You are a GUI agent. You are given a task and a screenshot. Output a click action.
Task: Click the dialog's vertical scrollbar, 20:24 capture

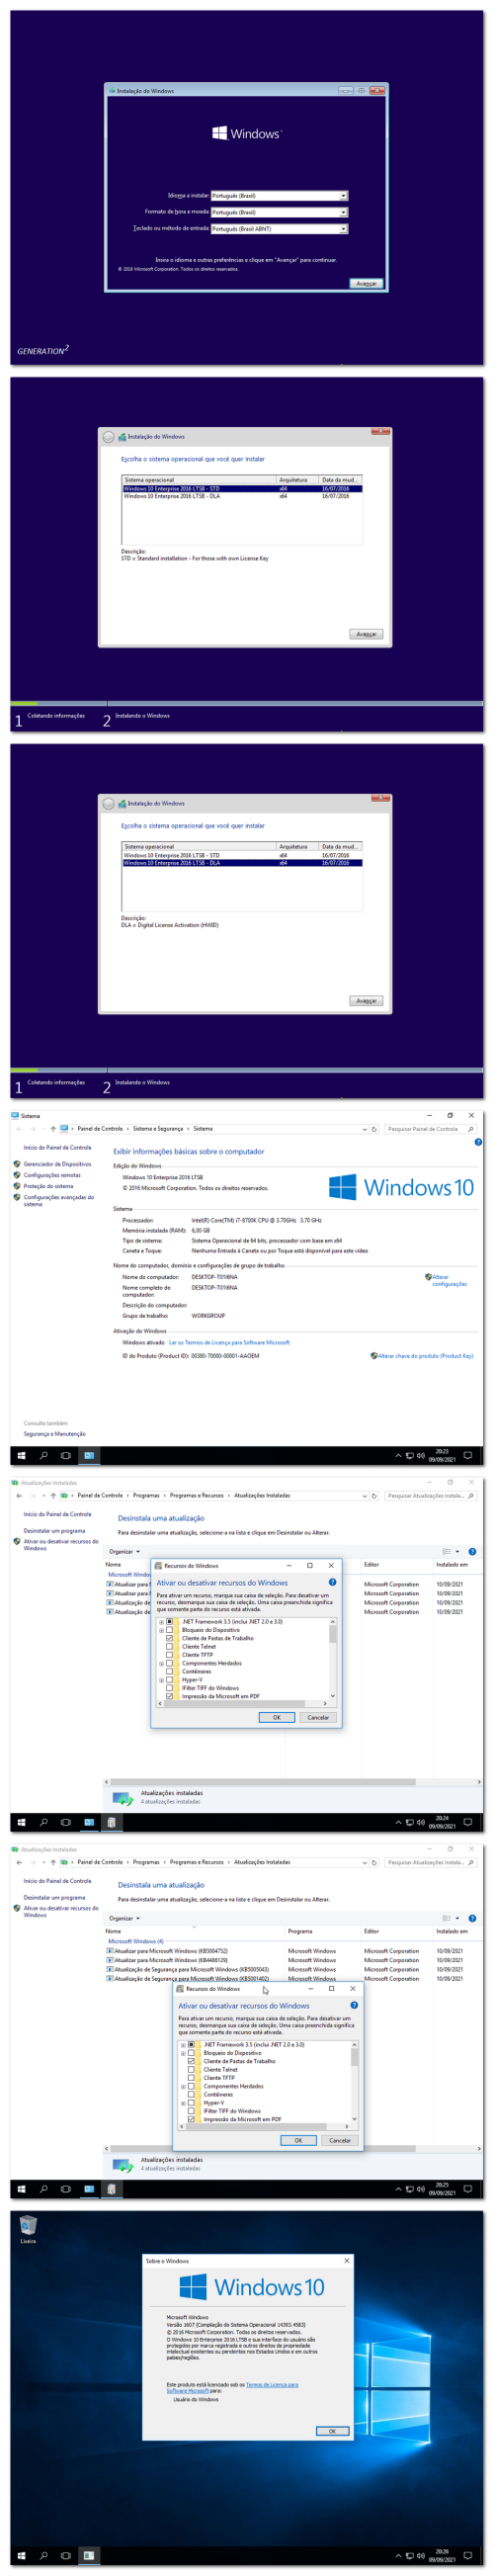pyautogui.click(x=332, y=1659)
